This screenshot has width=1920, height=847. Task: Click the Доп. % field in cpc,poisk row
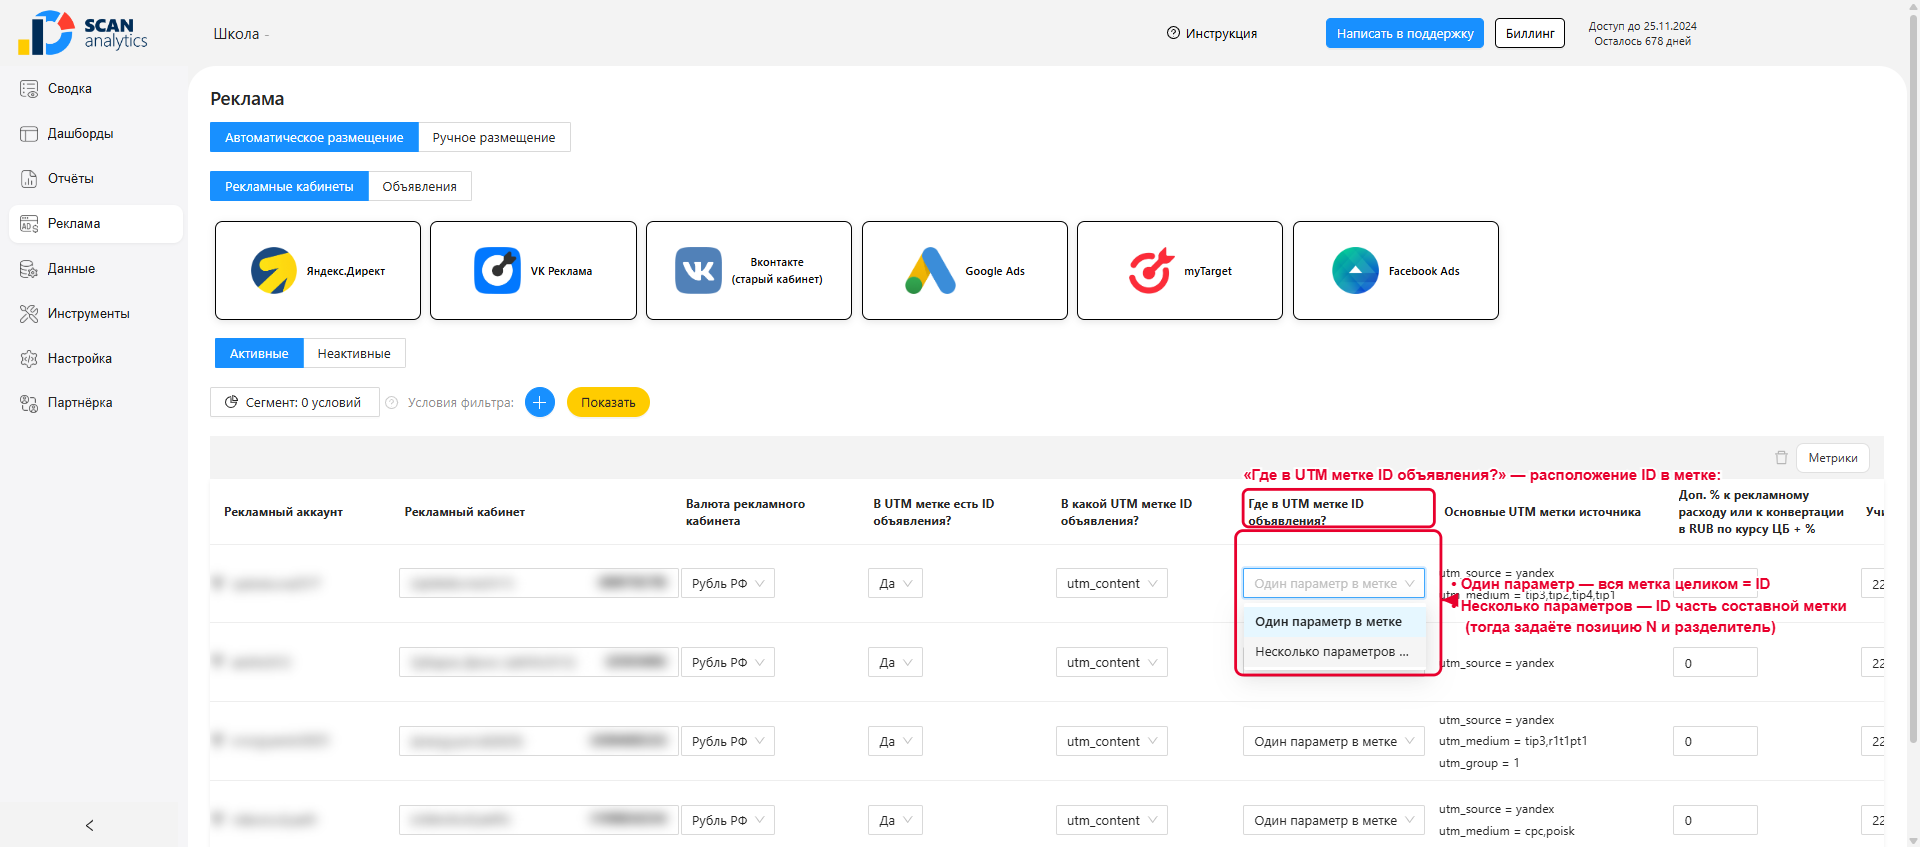click(1715, 820)
